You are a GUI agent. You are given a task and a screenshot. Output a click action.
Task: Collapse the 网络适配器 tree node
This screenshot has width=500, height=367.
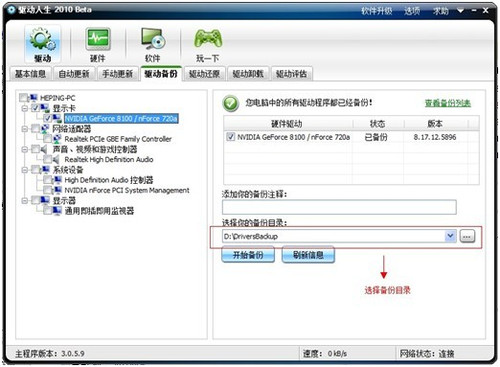click(x=25, y=129)
